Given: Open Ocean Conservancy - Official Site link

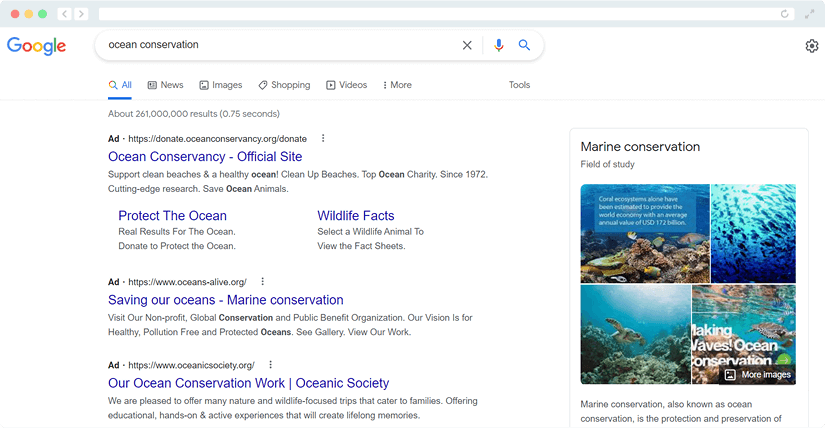Looking at the screenshot, I should pyautogui.click(x=205, y=156).
